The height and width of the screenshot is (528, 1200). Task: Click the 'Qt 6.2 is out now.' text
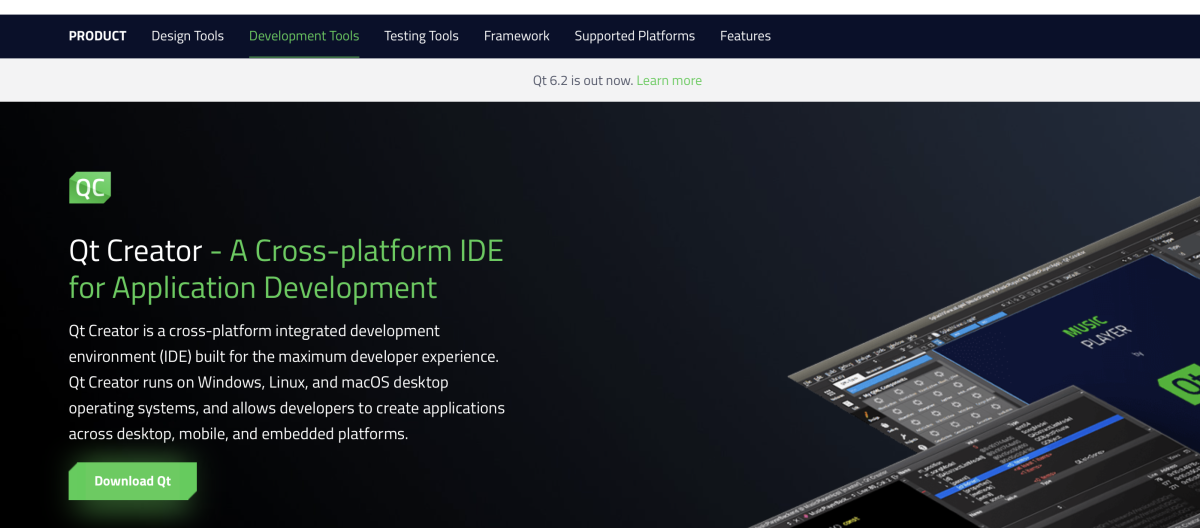[582, 81]
